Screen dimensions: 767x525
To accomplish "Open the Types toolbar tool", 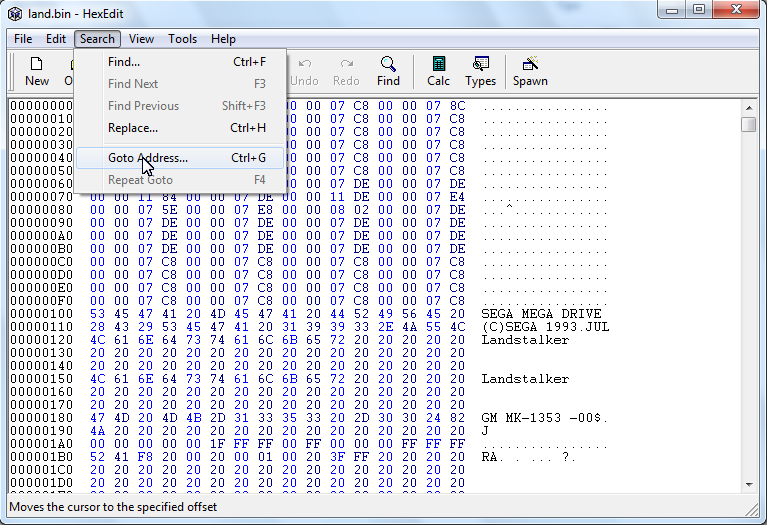I will [x=481, y=71].
